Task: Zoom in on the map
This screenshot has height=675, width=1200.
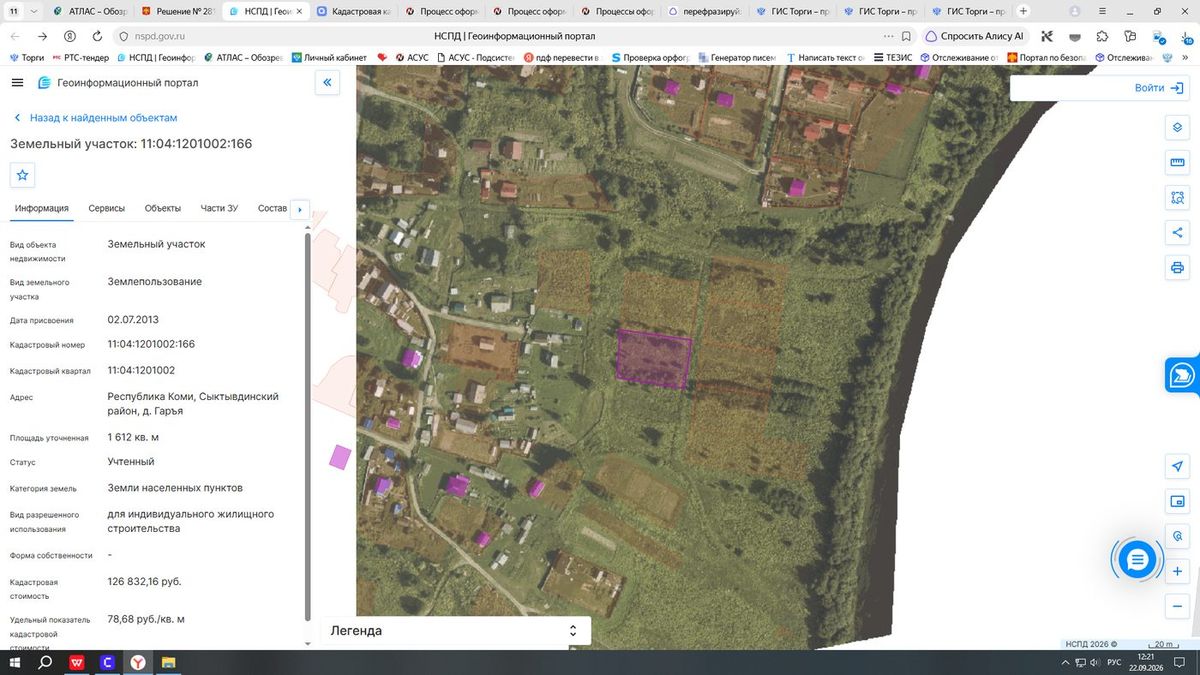Action: (x=1177, y=572)
